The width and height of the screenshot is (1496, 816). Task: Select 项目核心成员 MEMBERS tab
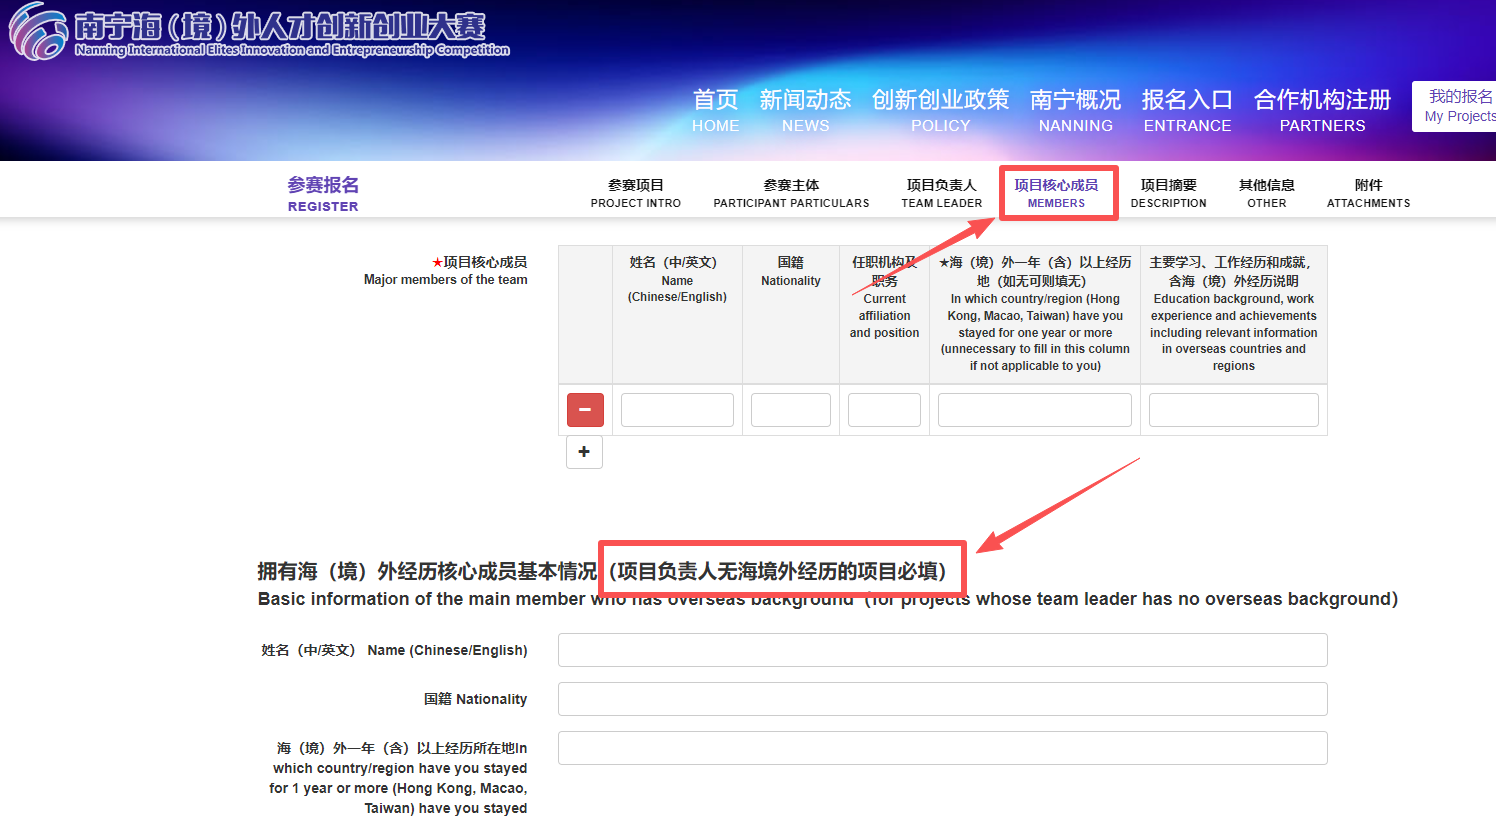coord(1056,193)
